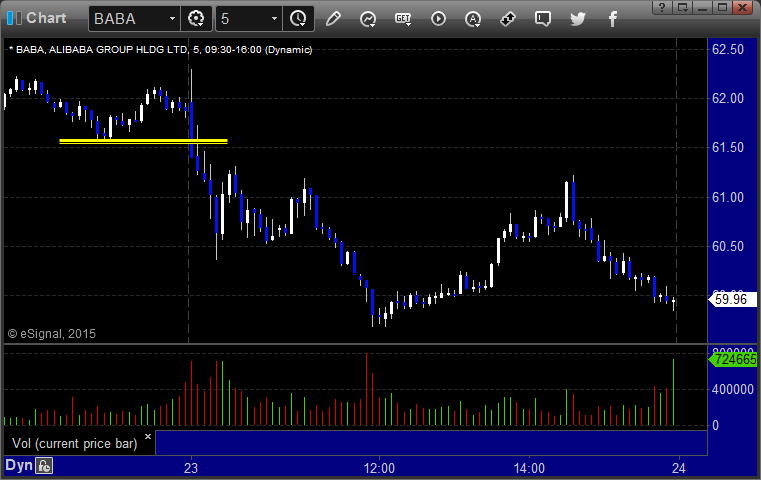This screenshot has height=480, width=761.
Task: Close the chart window with red X
Action: (x=743, y=7)
